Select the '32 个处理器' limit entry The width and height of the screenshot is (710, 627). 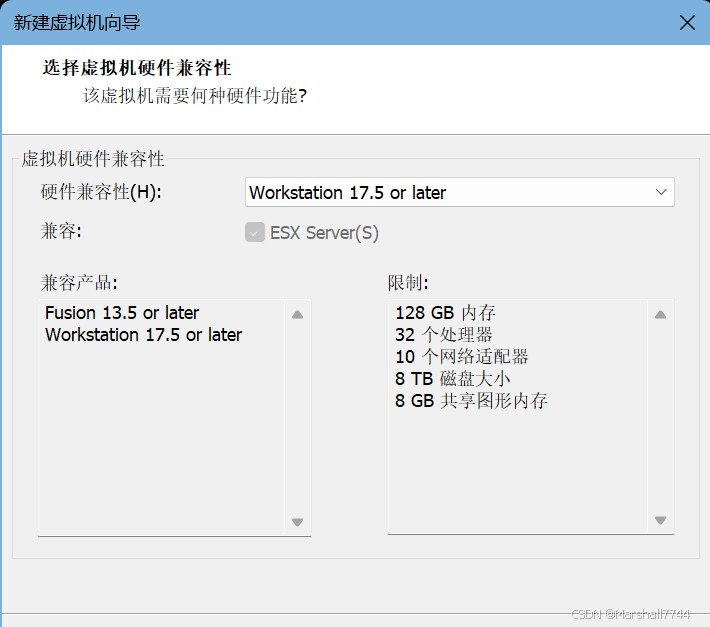point(444,335)
